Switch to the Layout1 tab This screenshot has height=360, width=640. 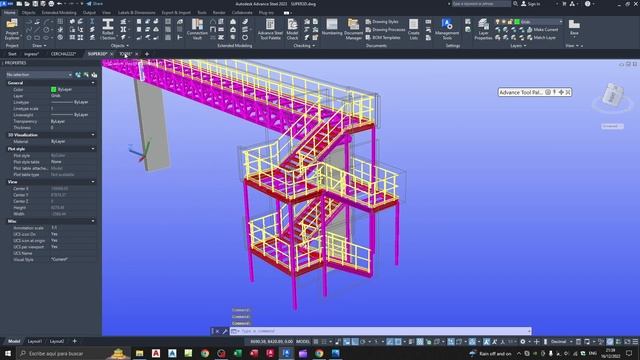tap(35, 341)
